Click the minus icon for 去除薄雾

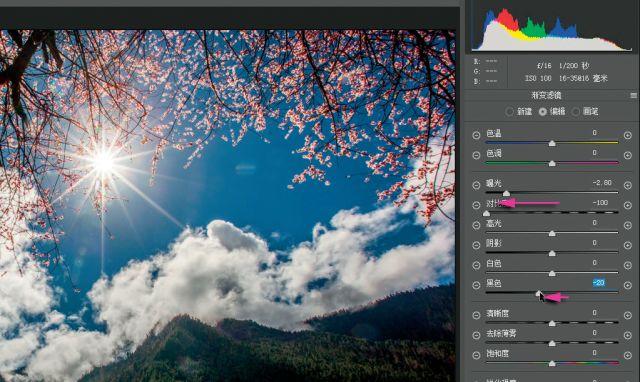point(476,335)
